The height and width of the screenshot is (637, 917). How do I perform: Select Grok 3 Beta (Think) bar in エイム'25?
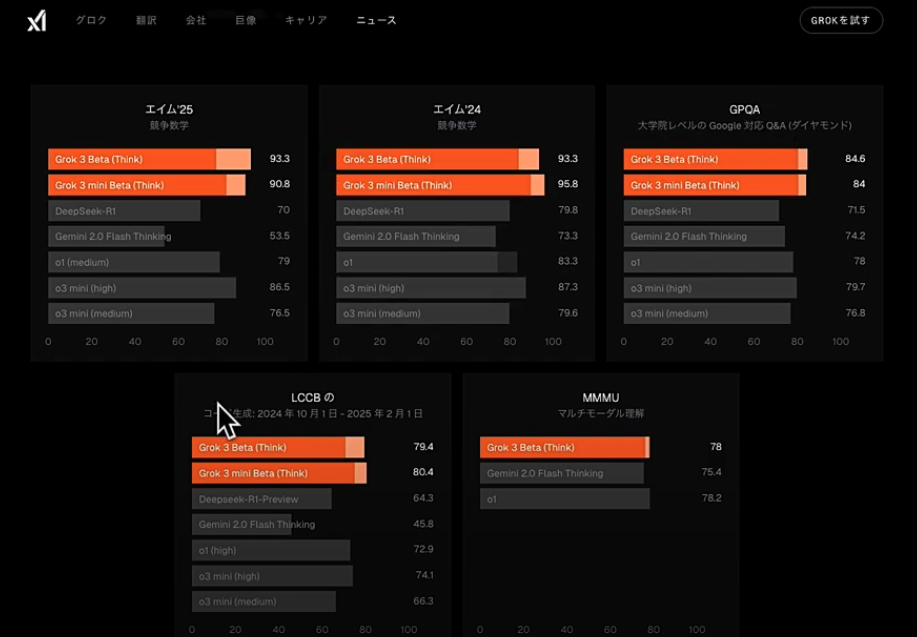tap(149, 159)
